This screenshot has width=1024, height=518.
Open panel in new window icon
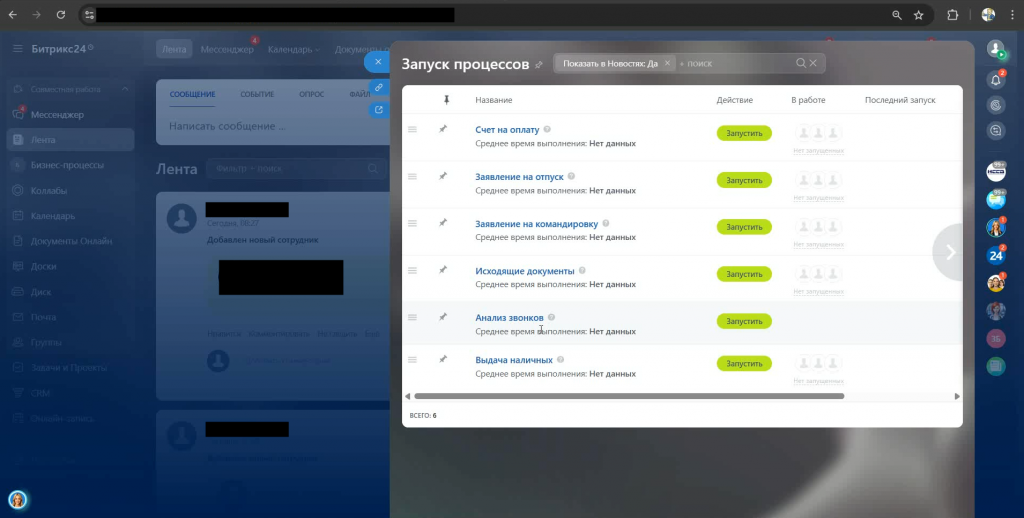(379, 110)
